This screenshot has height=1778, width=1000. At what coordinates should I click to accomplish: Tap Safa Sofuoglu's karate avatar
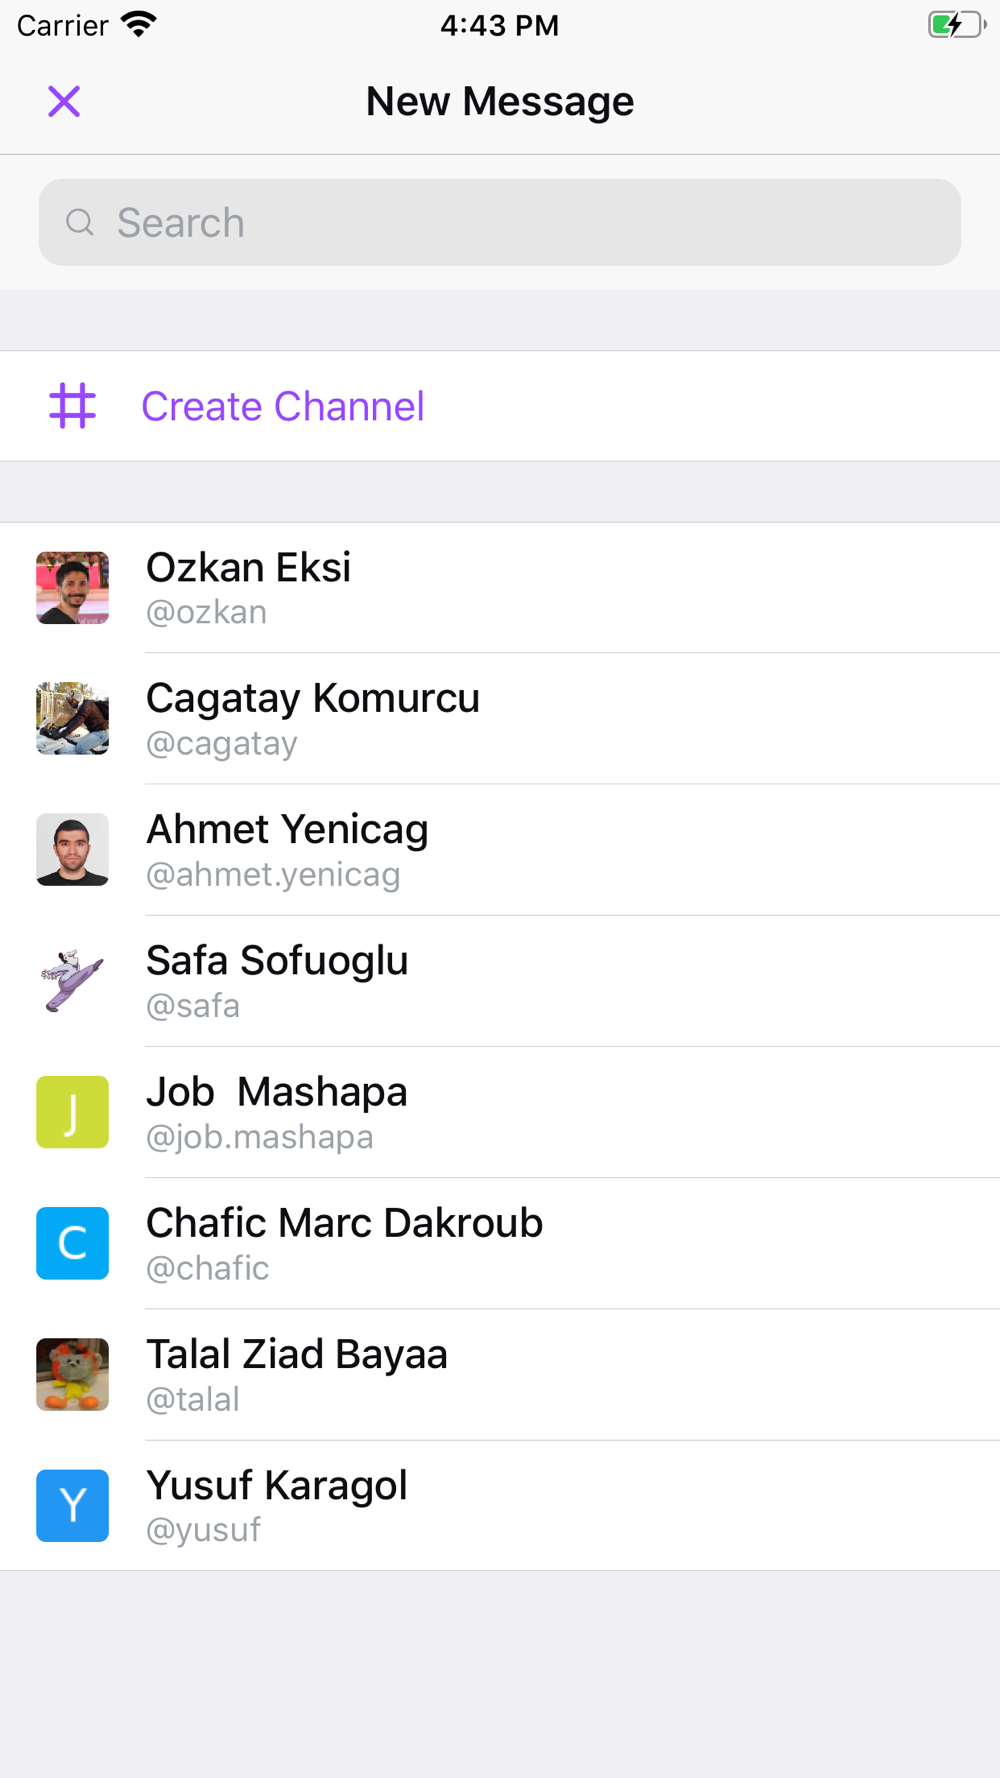click(72, 980)
